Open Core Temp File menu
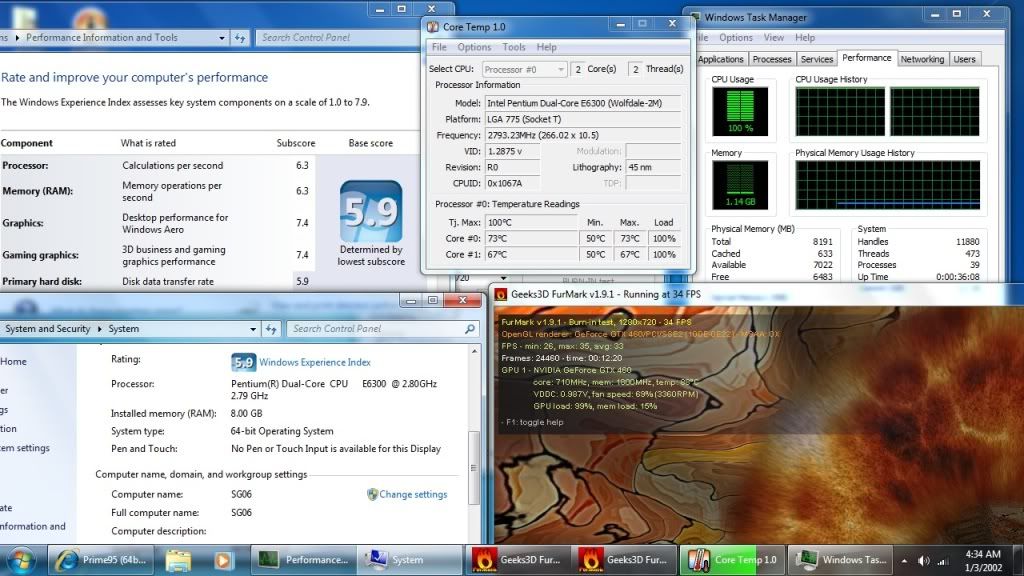Screen dimensions: 1024x576 click(439, 47)
